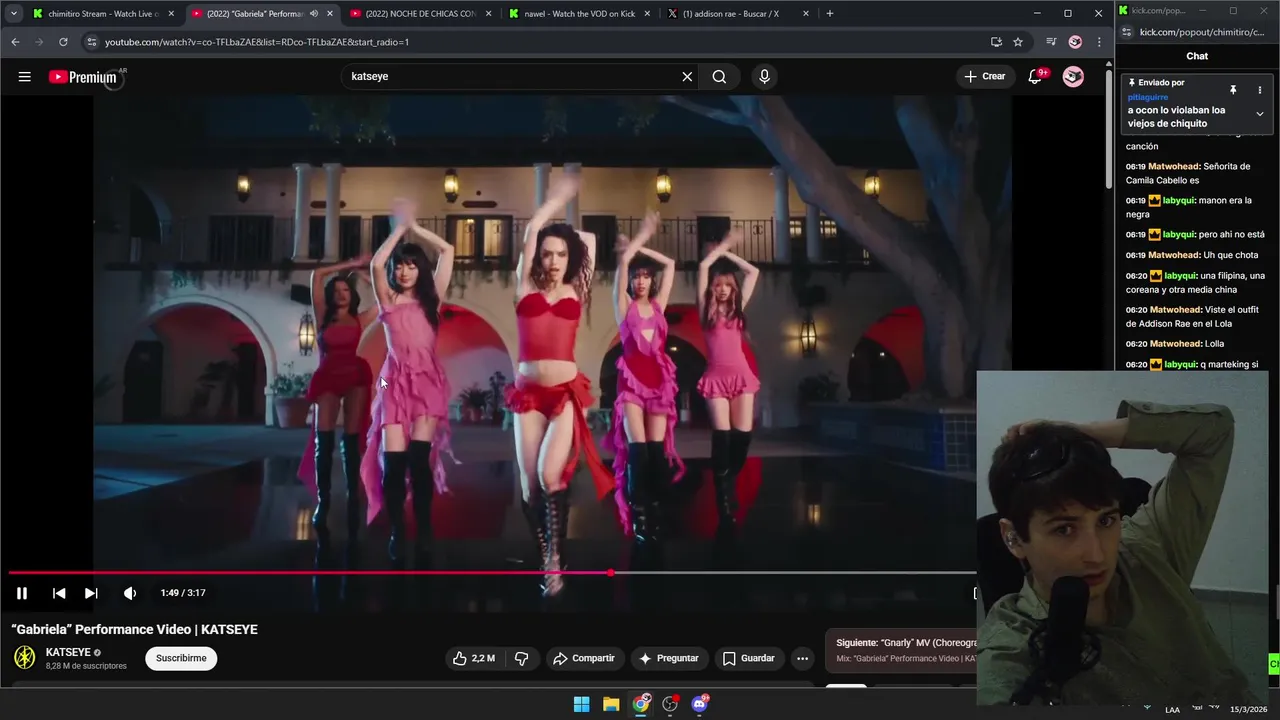Select 'Siguiente: Gnarly MV' next item
The width and height of the screenshot is (1280, 720).
pyautogui.click(x=900, y=650)
